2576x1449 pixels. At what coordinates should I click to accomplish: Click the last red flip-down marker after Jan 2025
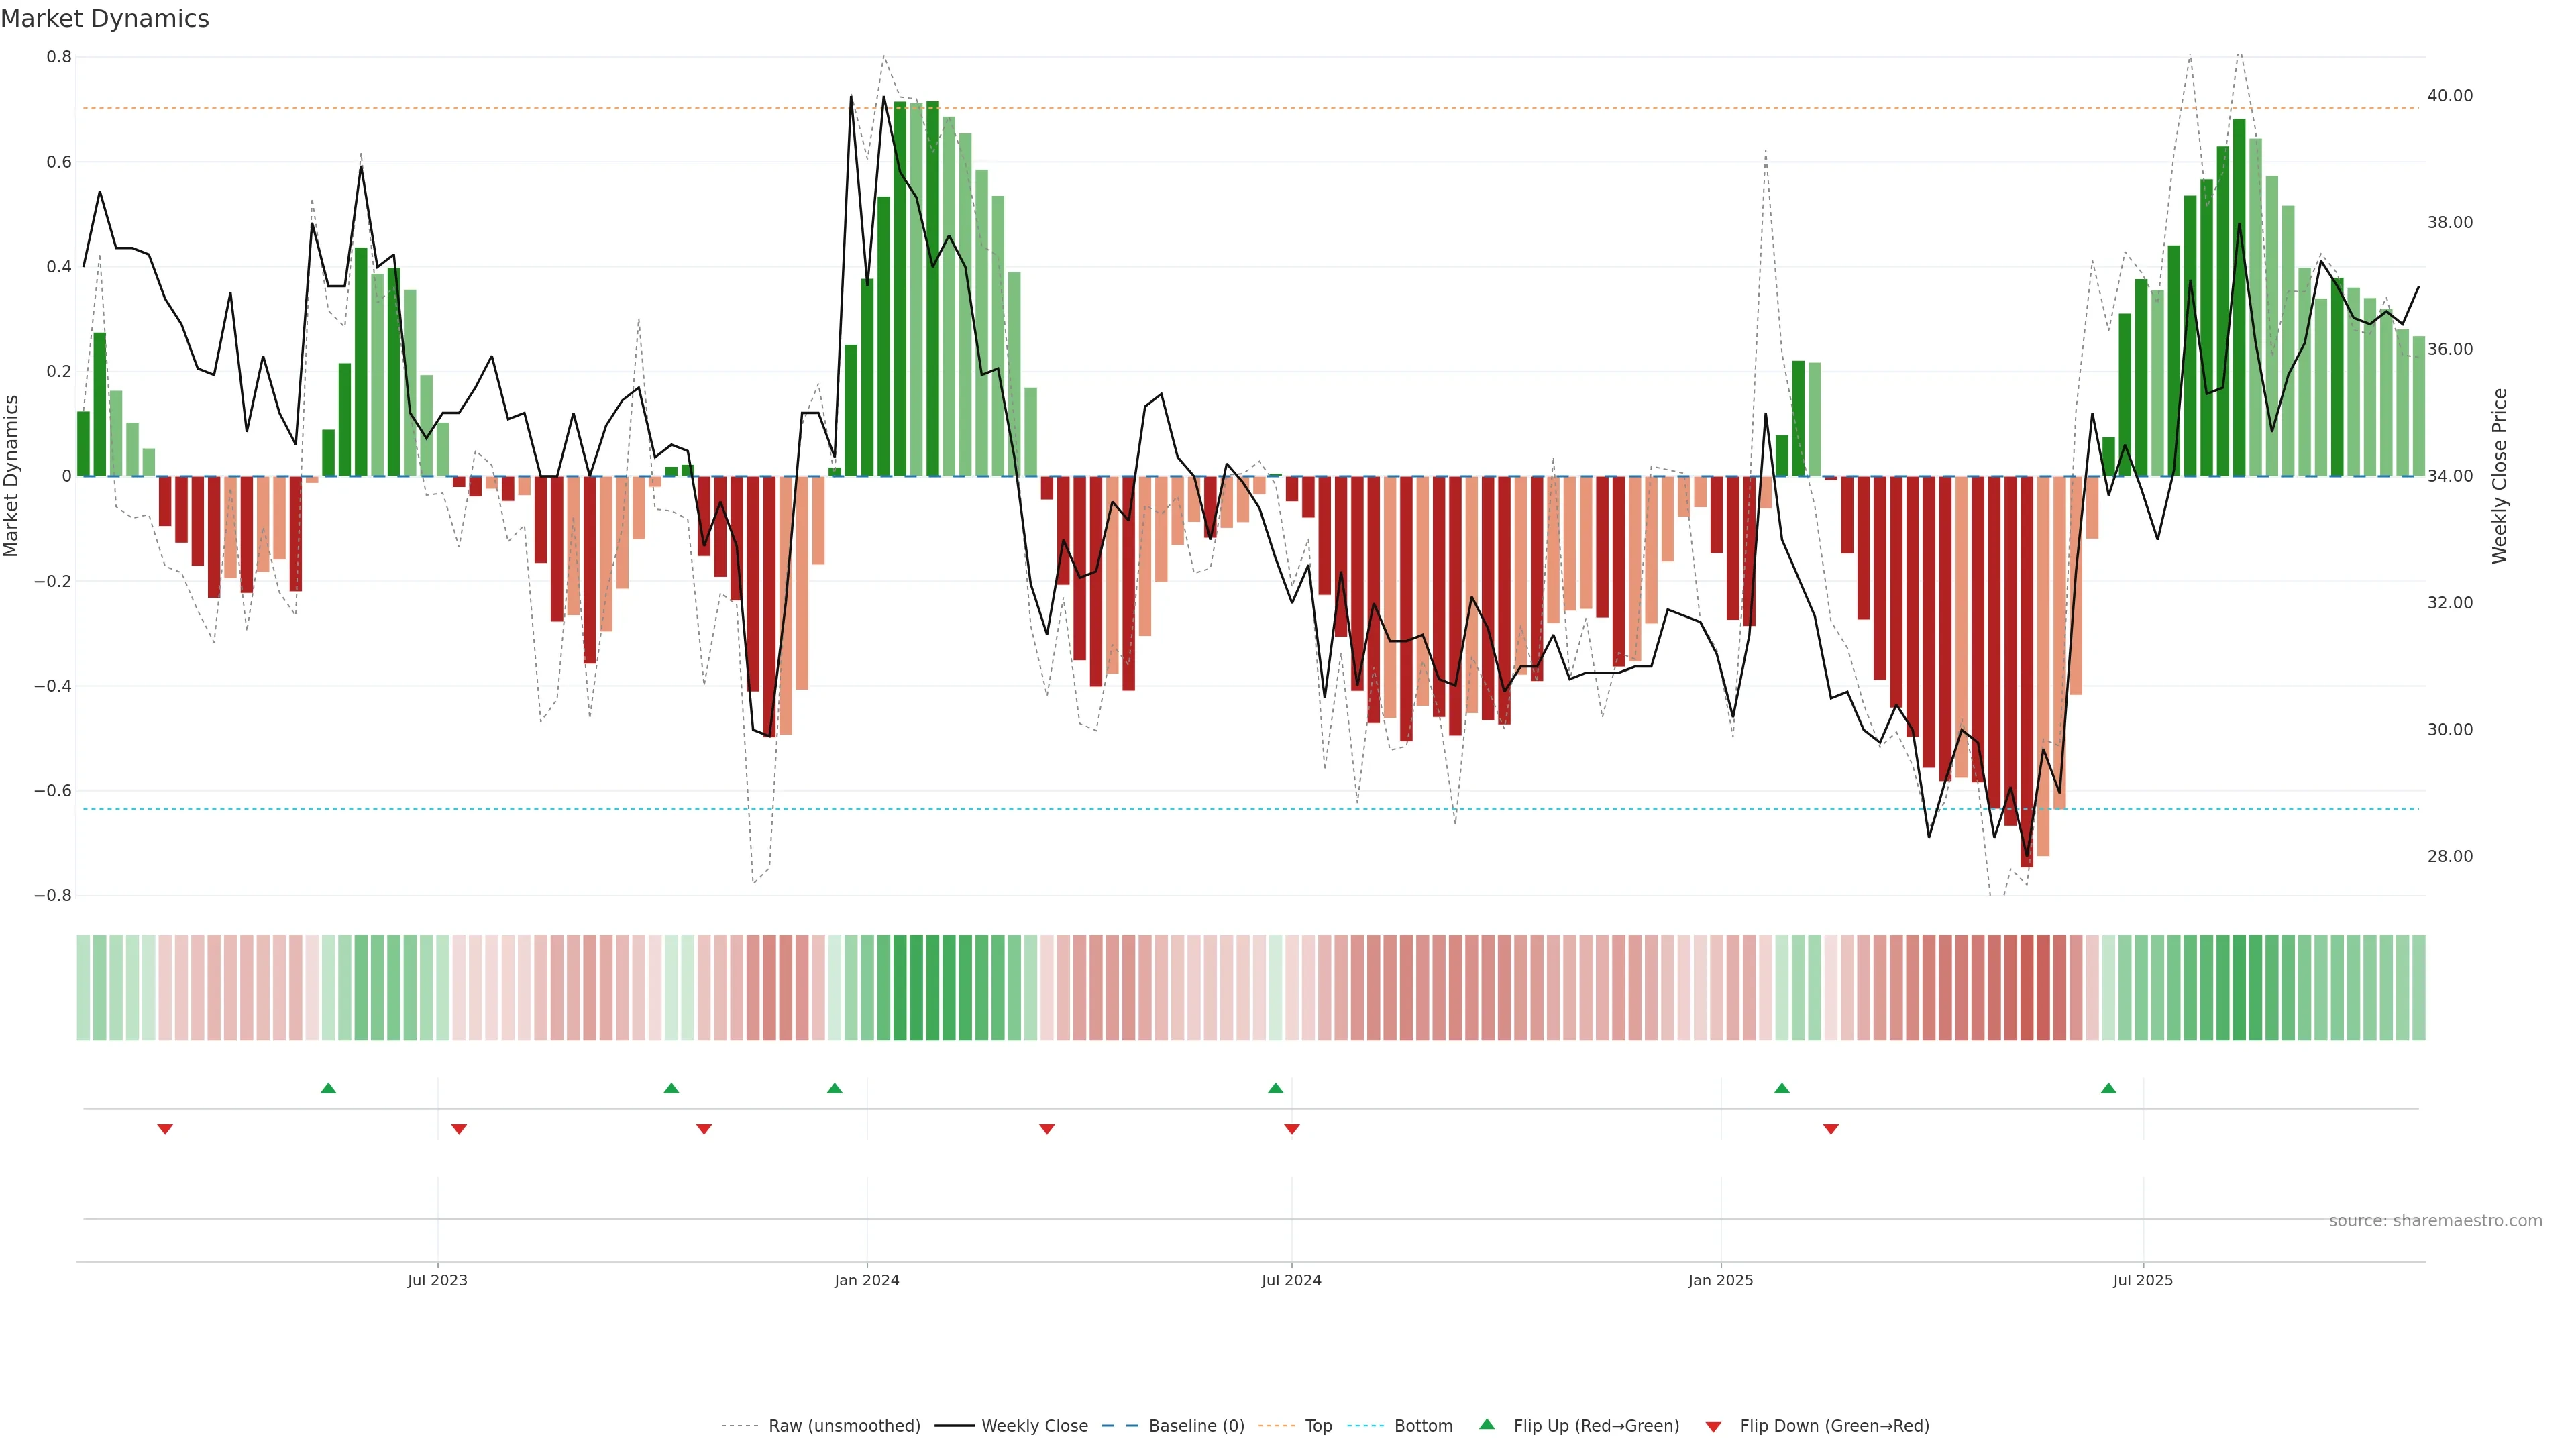(1830, 1129)
